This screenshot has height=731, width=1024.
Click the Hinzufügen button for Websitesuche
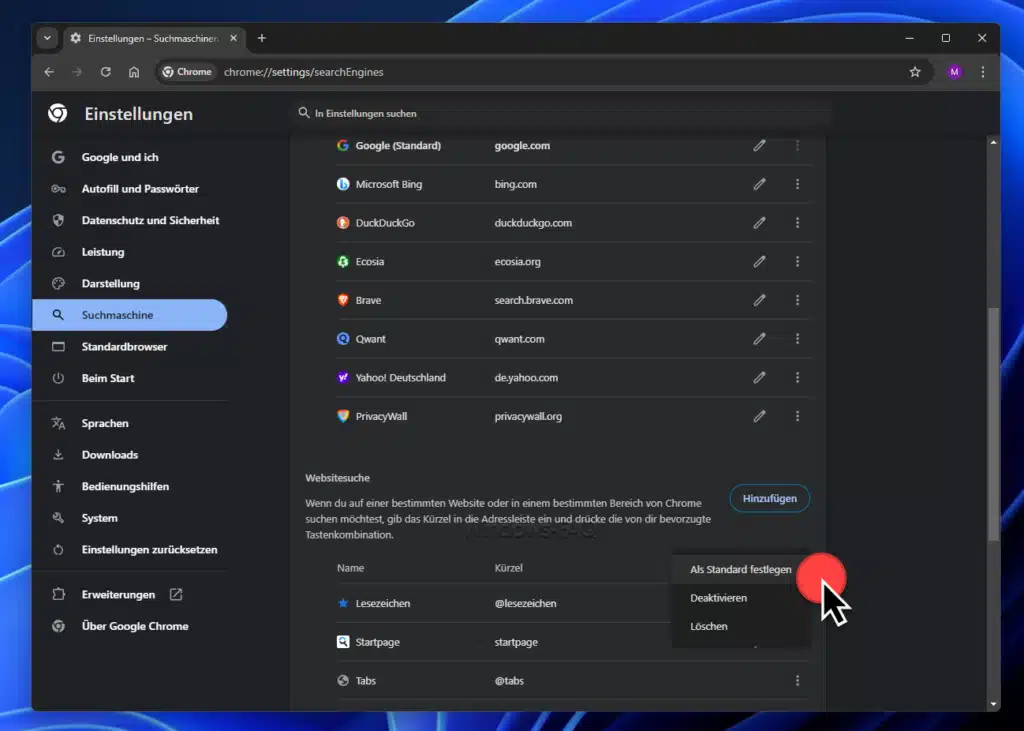(x=769, y=498)
